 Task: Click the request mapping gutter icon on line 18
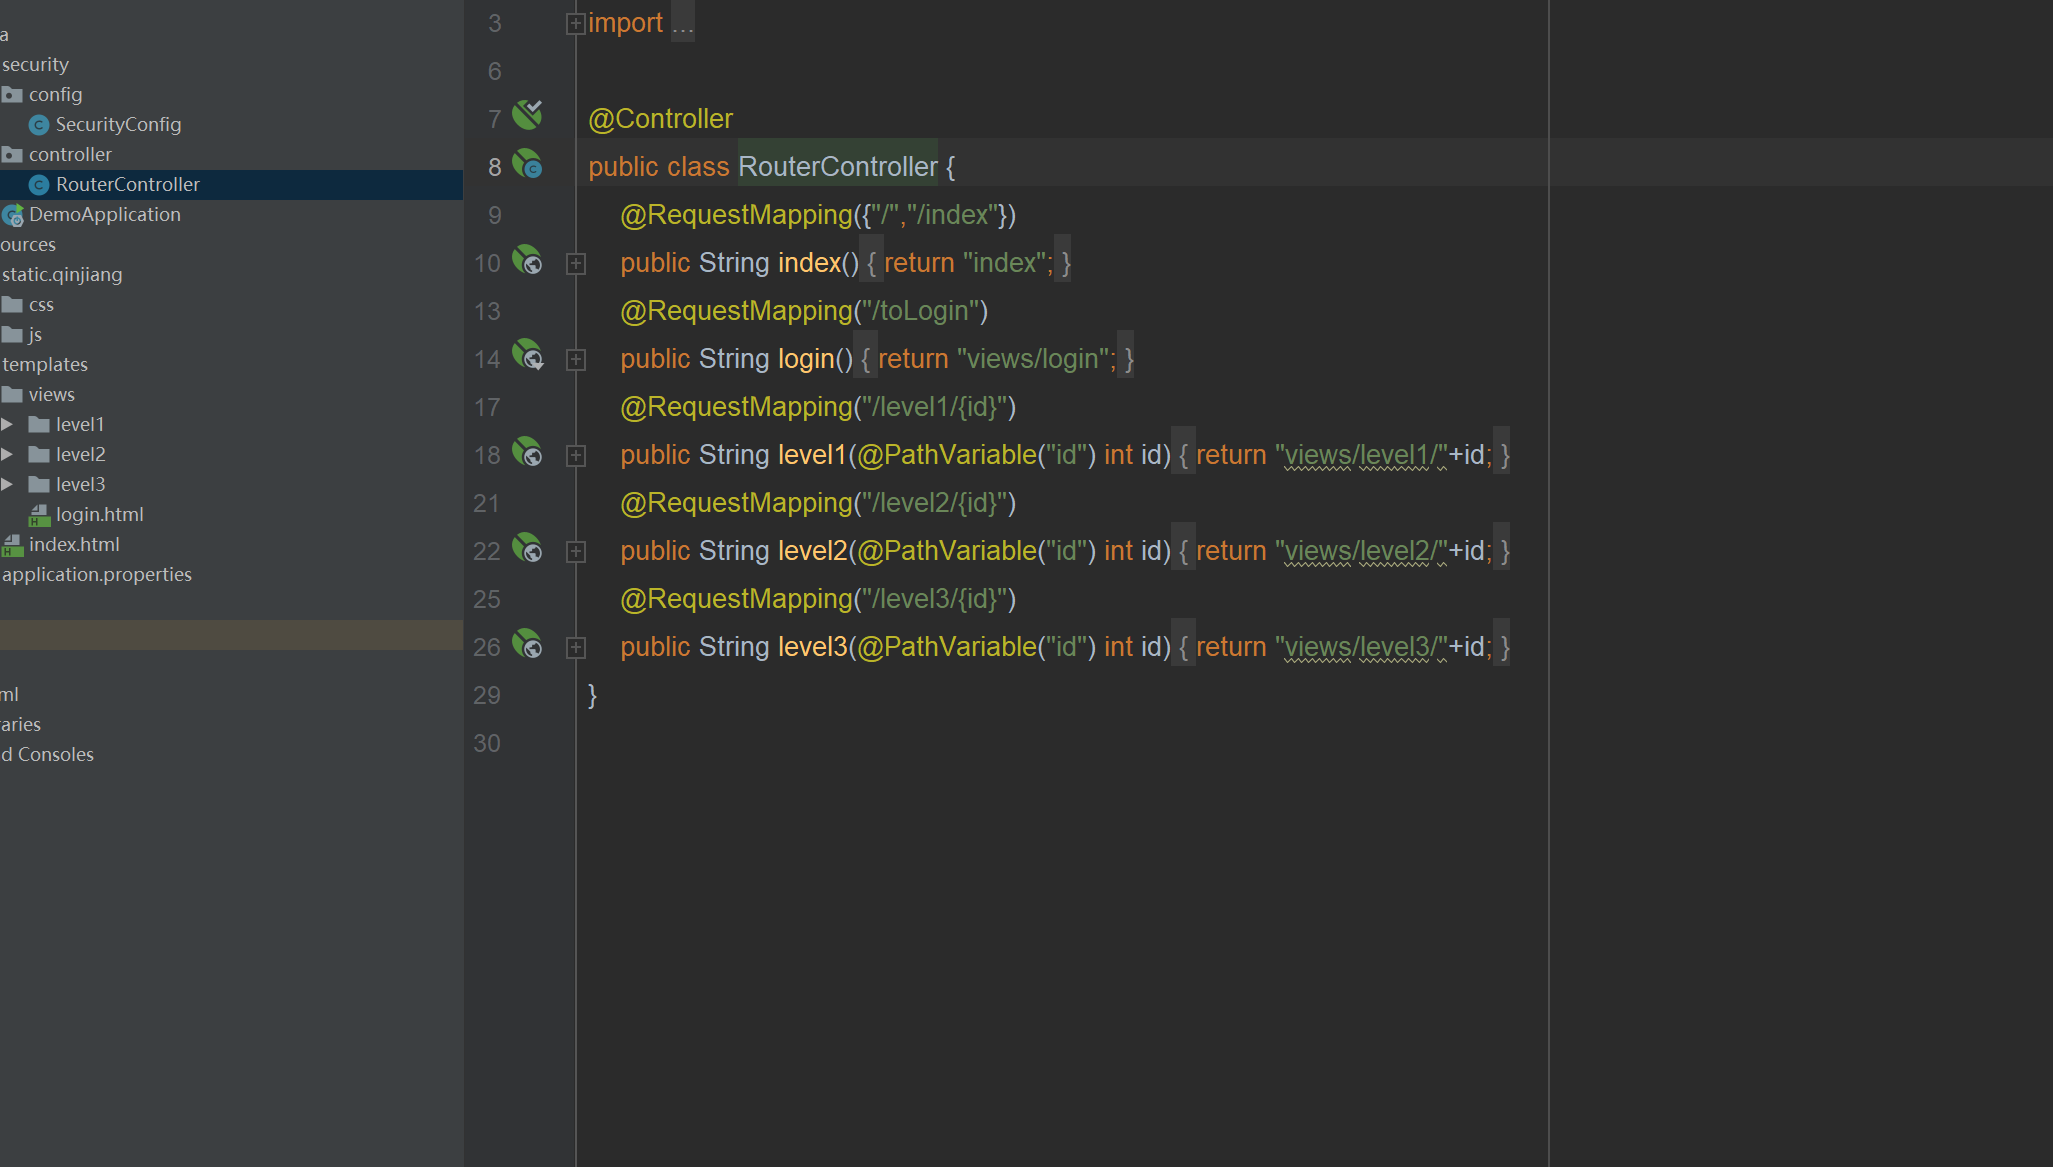pos(527,452)
